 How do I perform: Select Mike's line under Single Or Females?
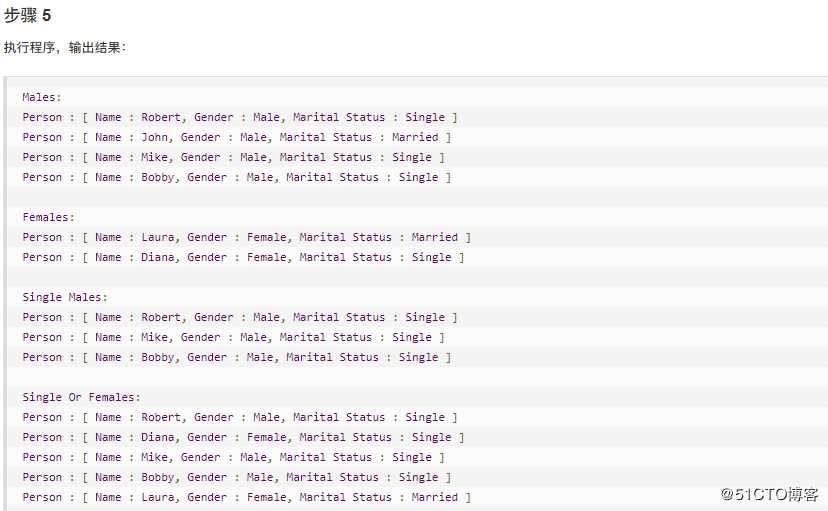(233, 457)
